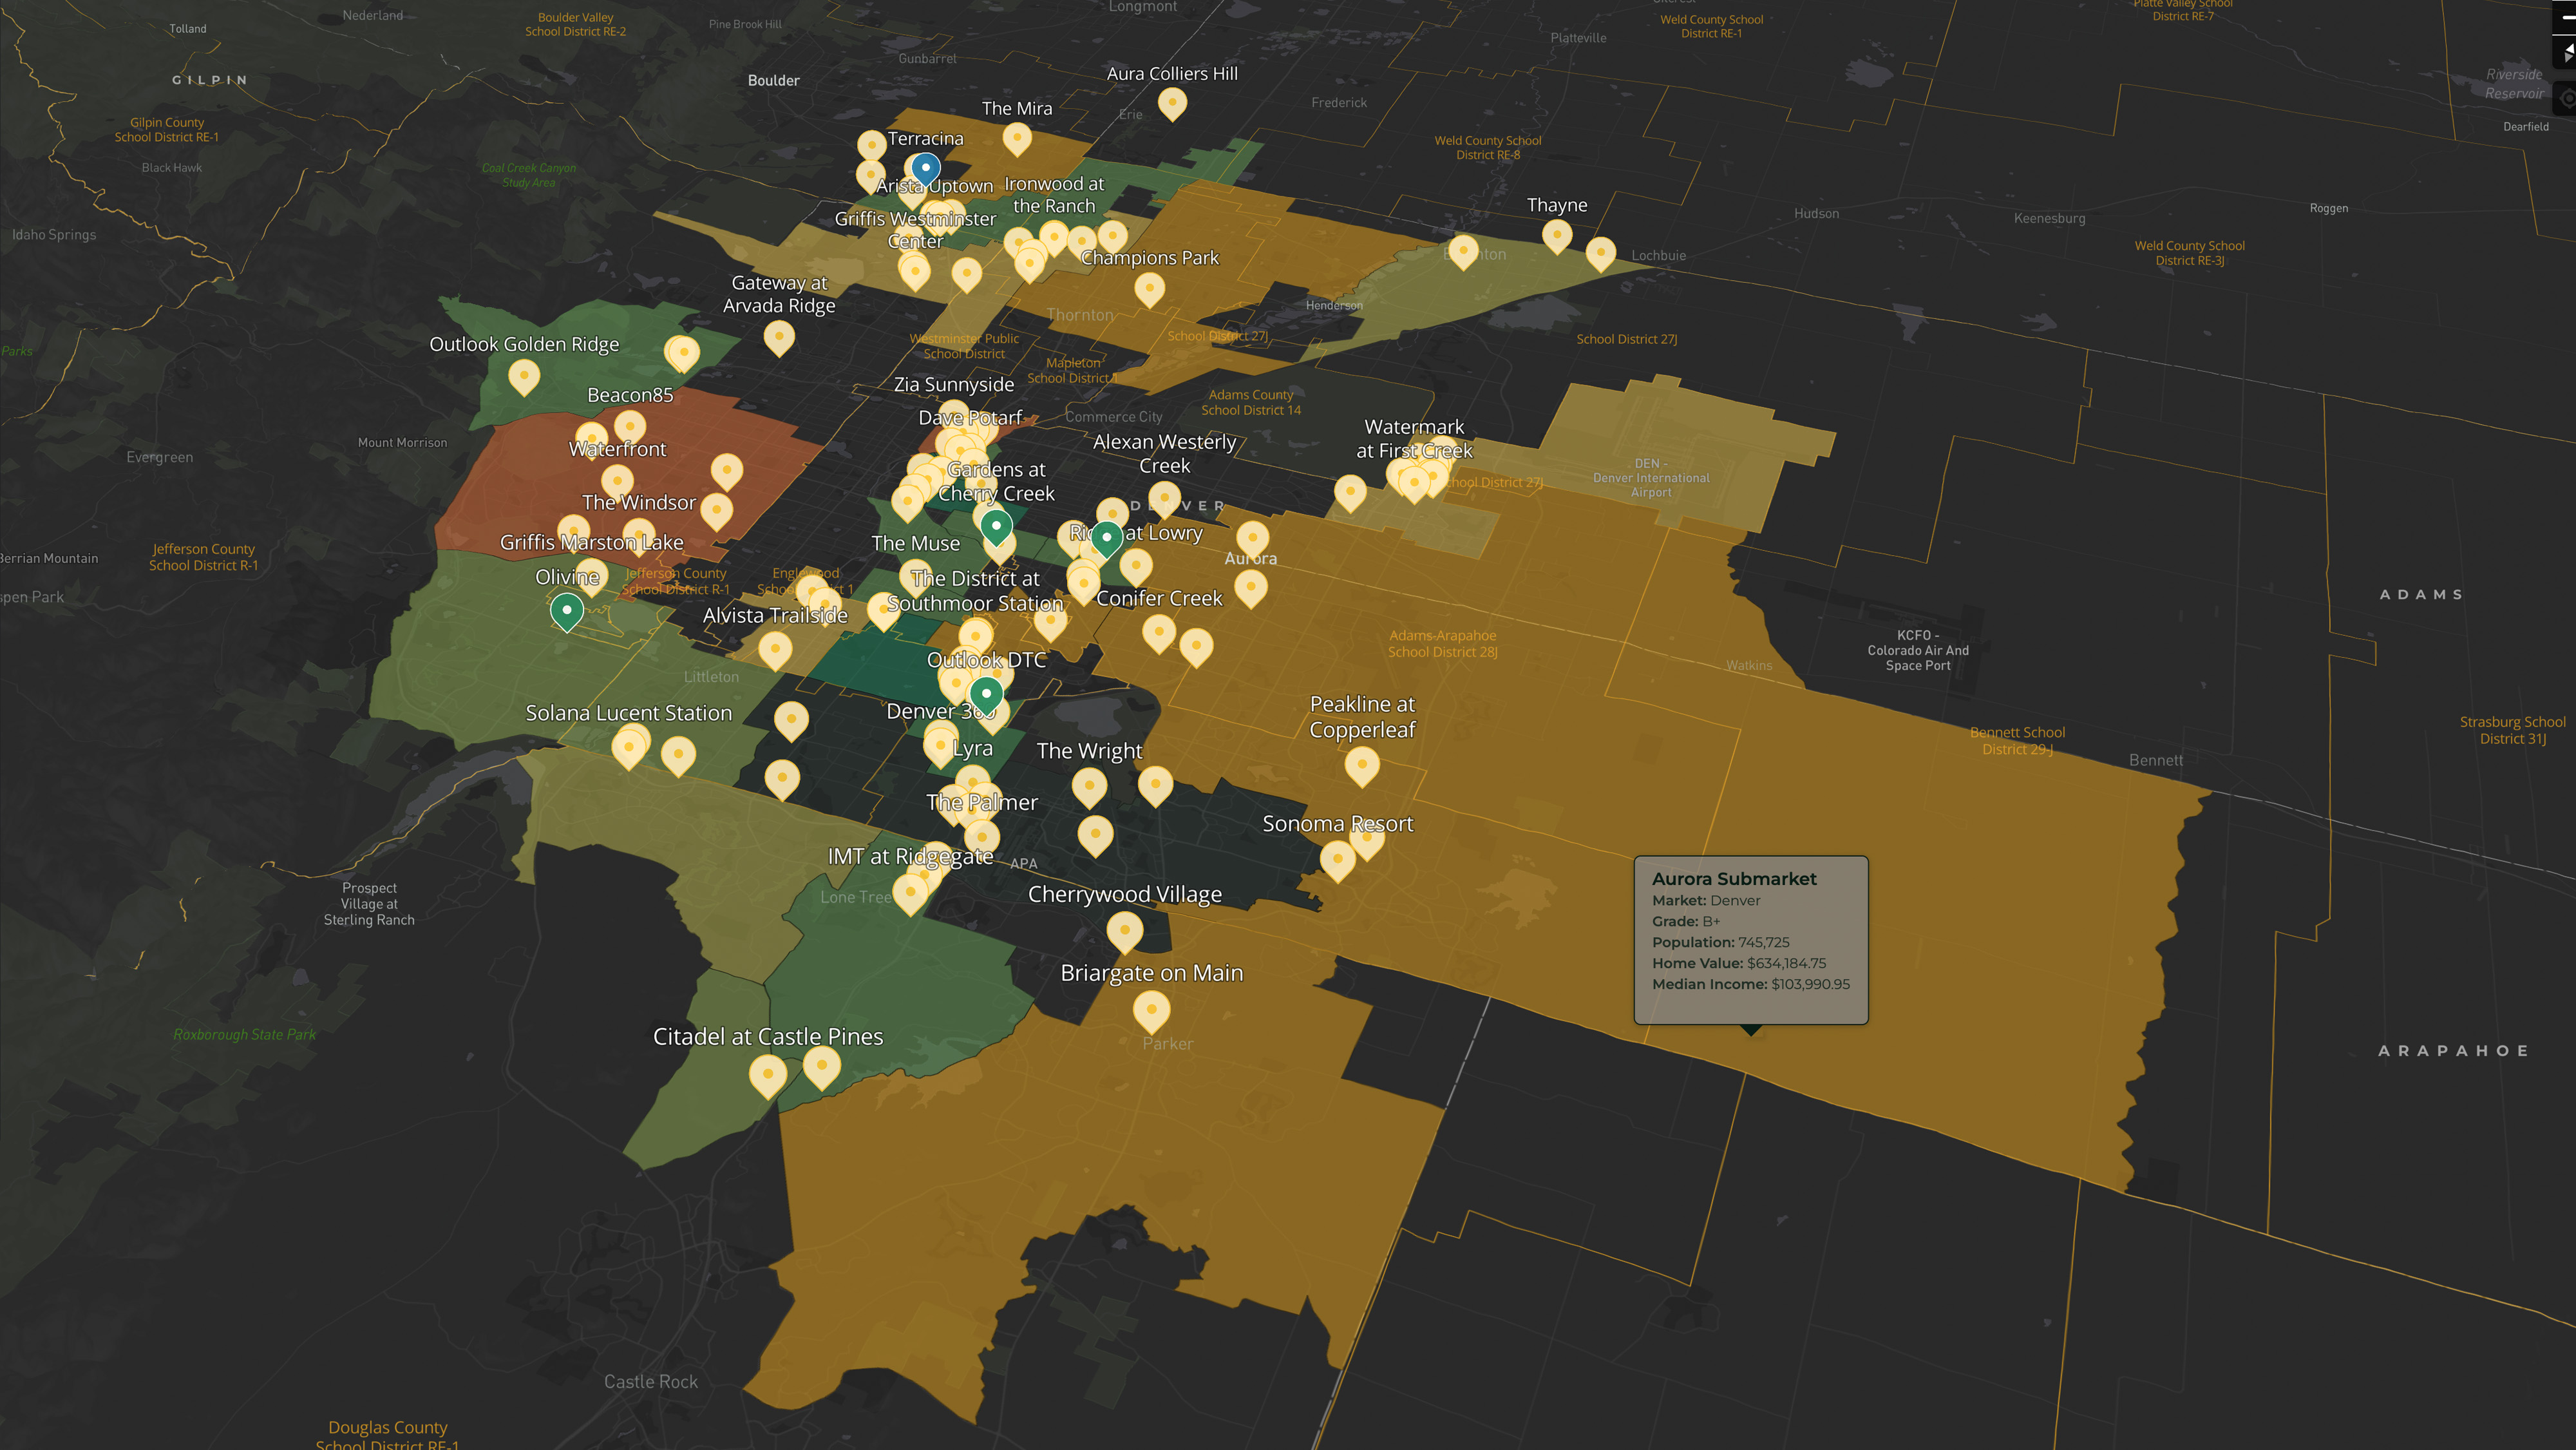Click the blue pin near Arista Uptown
This screenshot has width=2576, height=1450.
point(926,168)
